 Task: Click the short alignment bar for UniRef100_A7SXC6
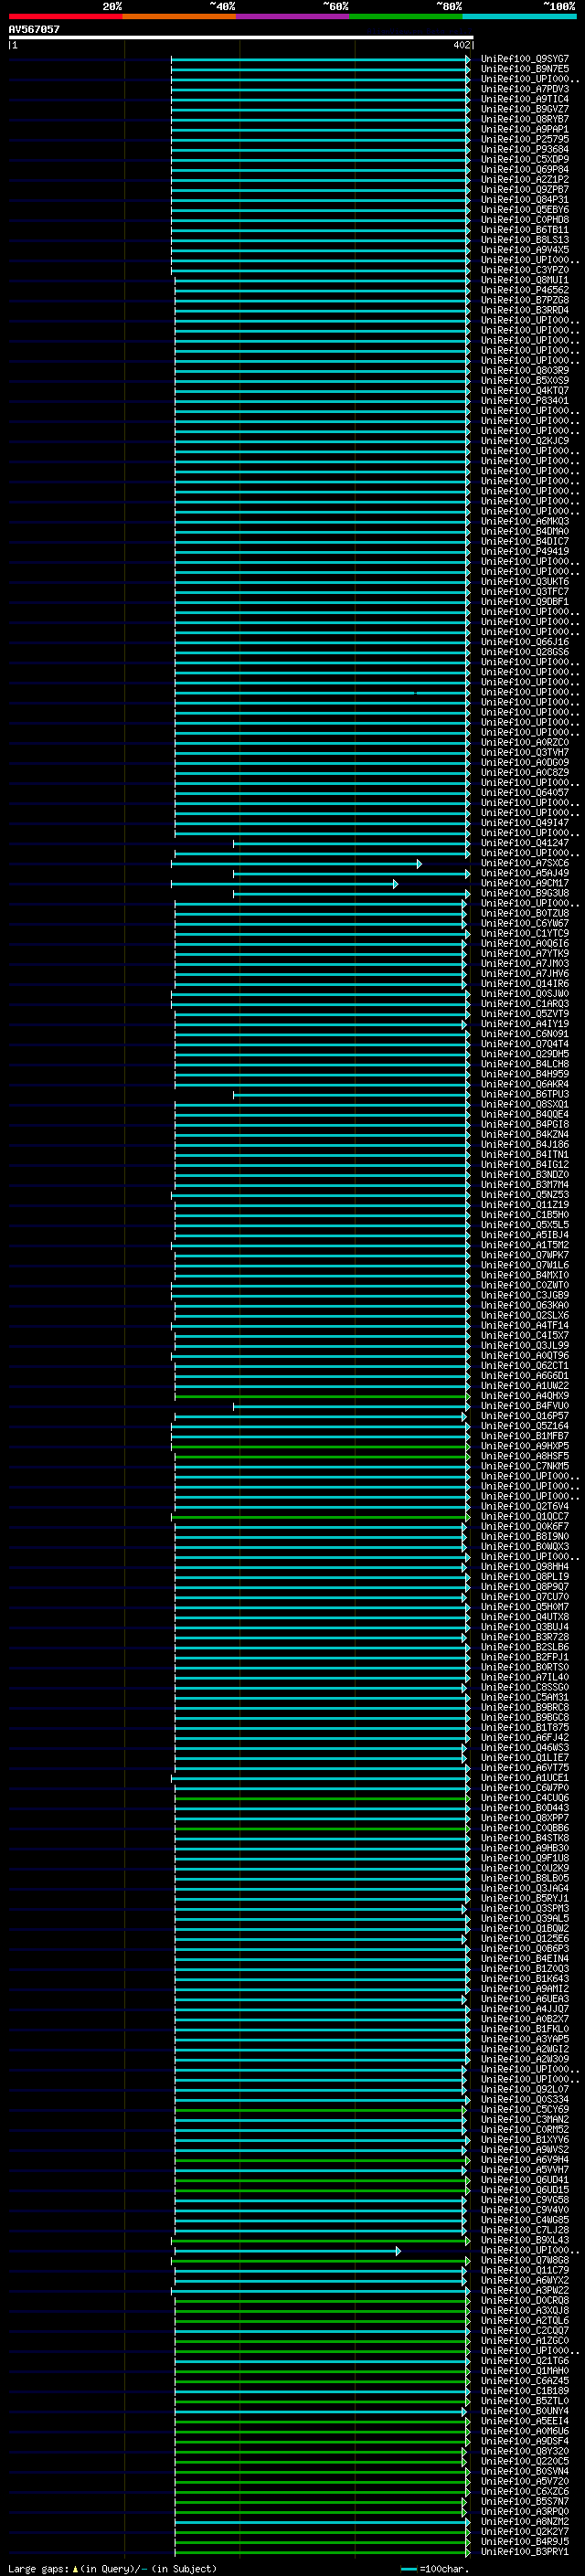[x=296, y=864]
